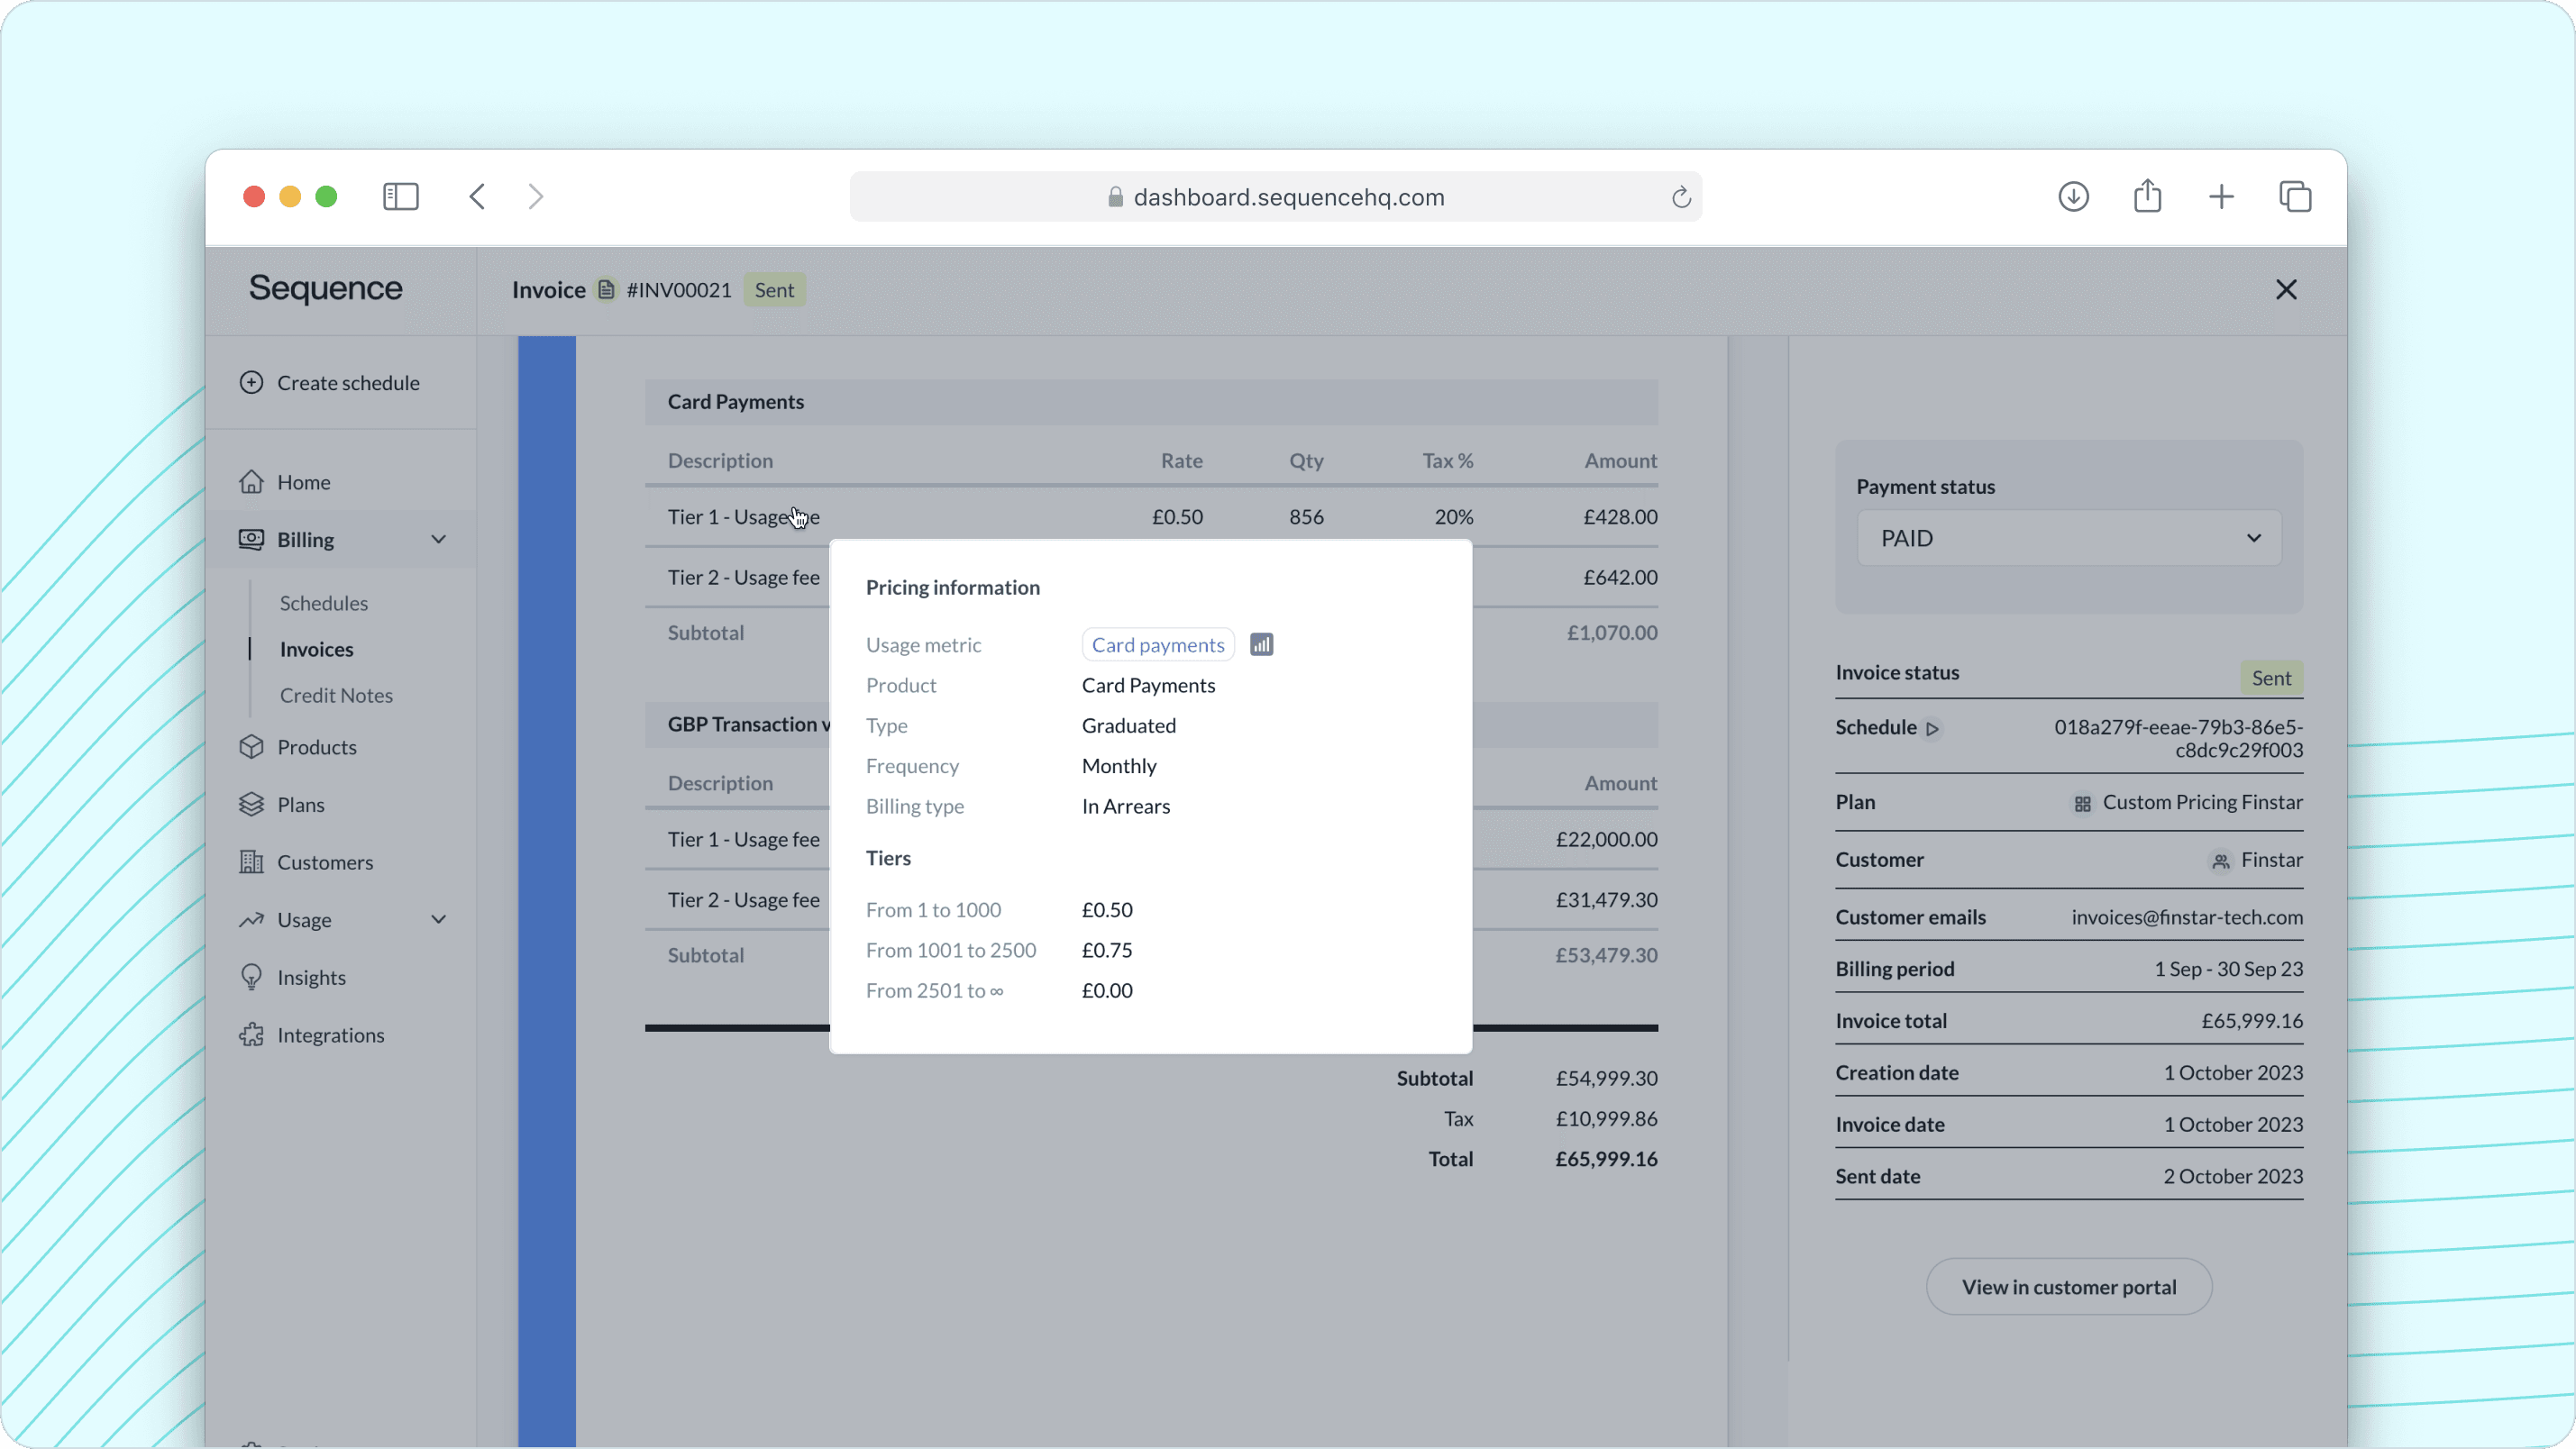
Task: Open the Custom Pricing Finstar plan link
Action: 2201,803
